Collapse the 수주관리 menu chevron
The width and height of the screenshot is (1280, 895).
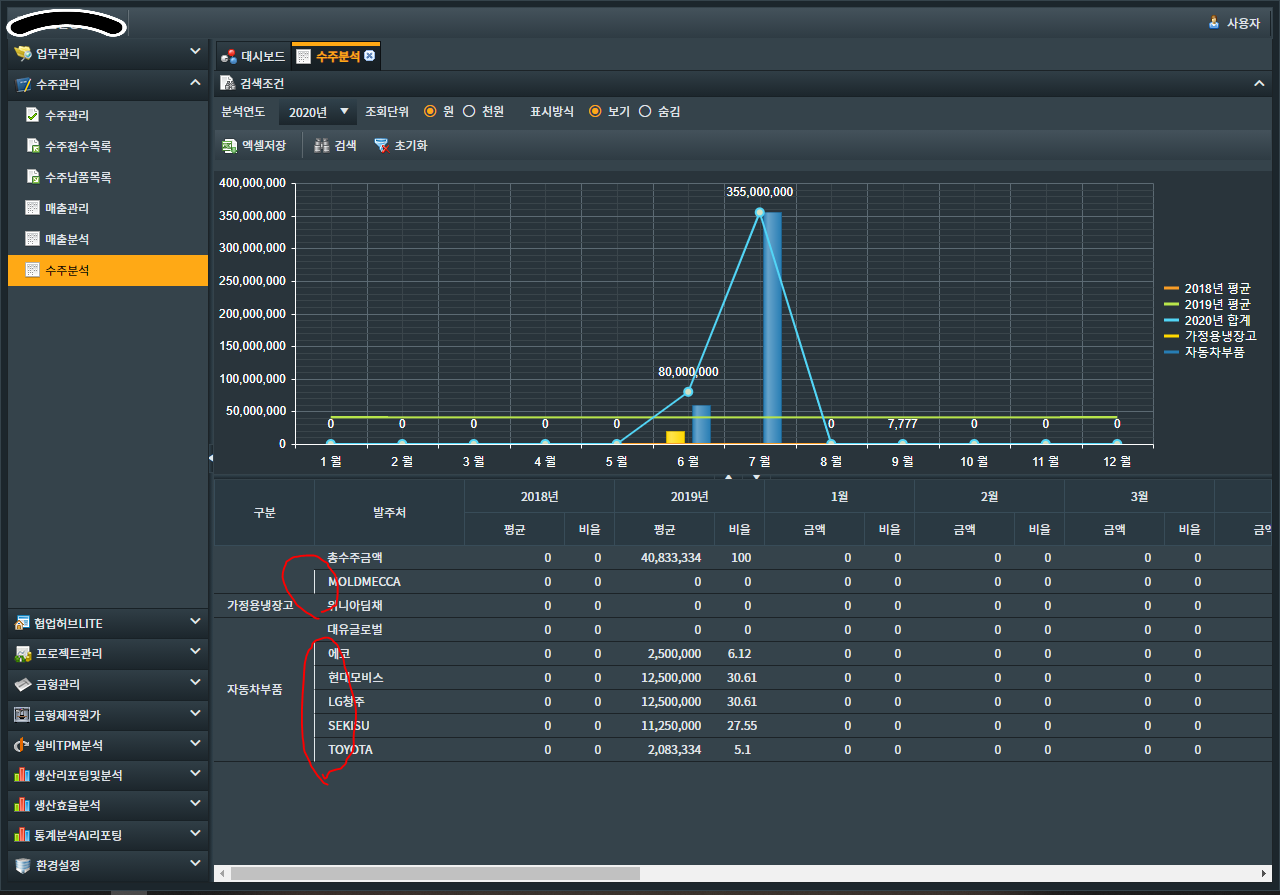(x=195, y=84)
